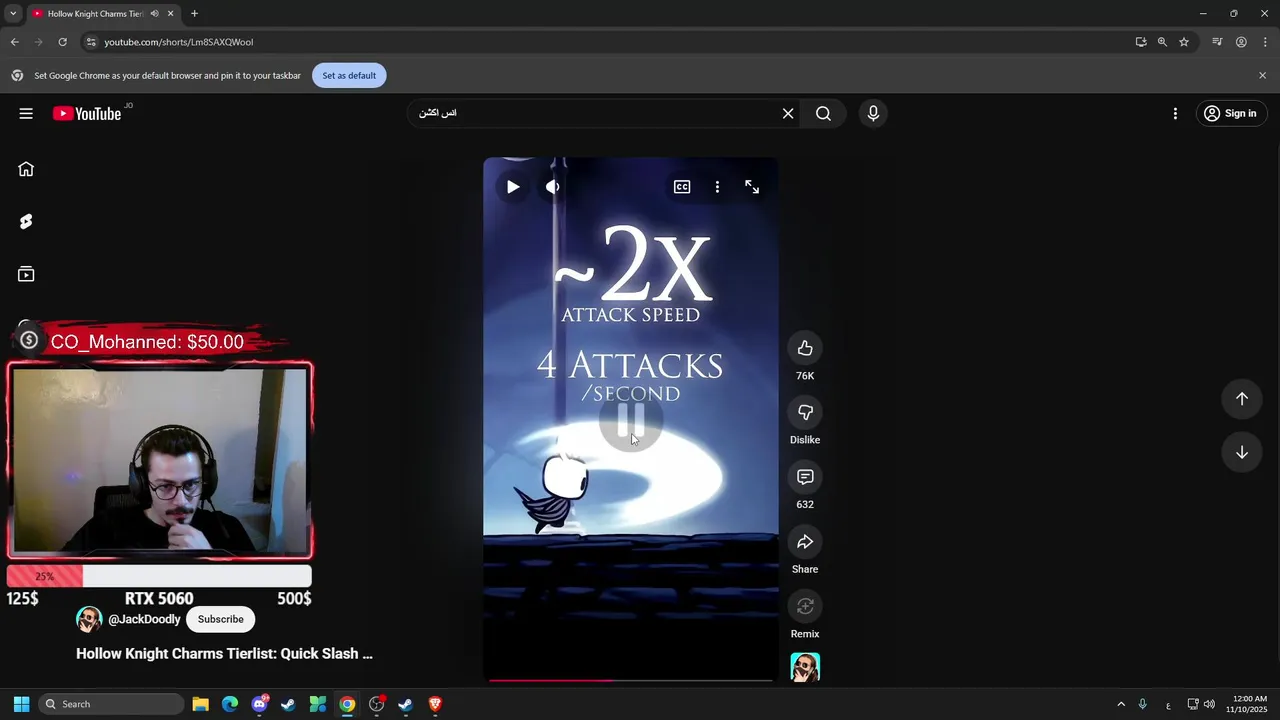Open the YouTube guide hamburger menu
The width and height of the screenshot is (1280, 720).
click(x=26, y=113)
